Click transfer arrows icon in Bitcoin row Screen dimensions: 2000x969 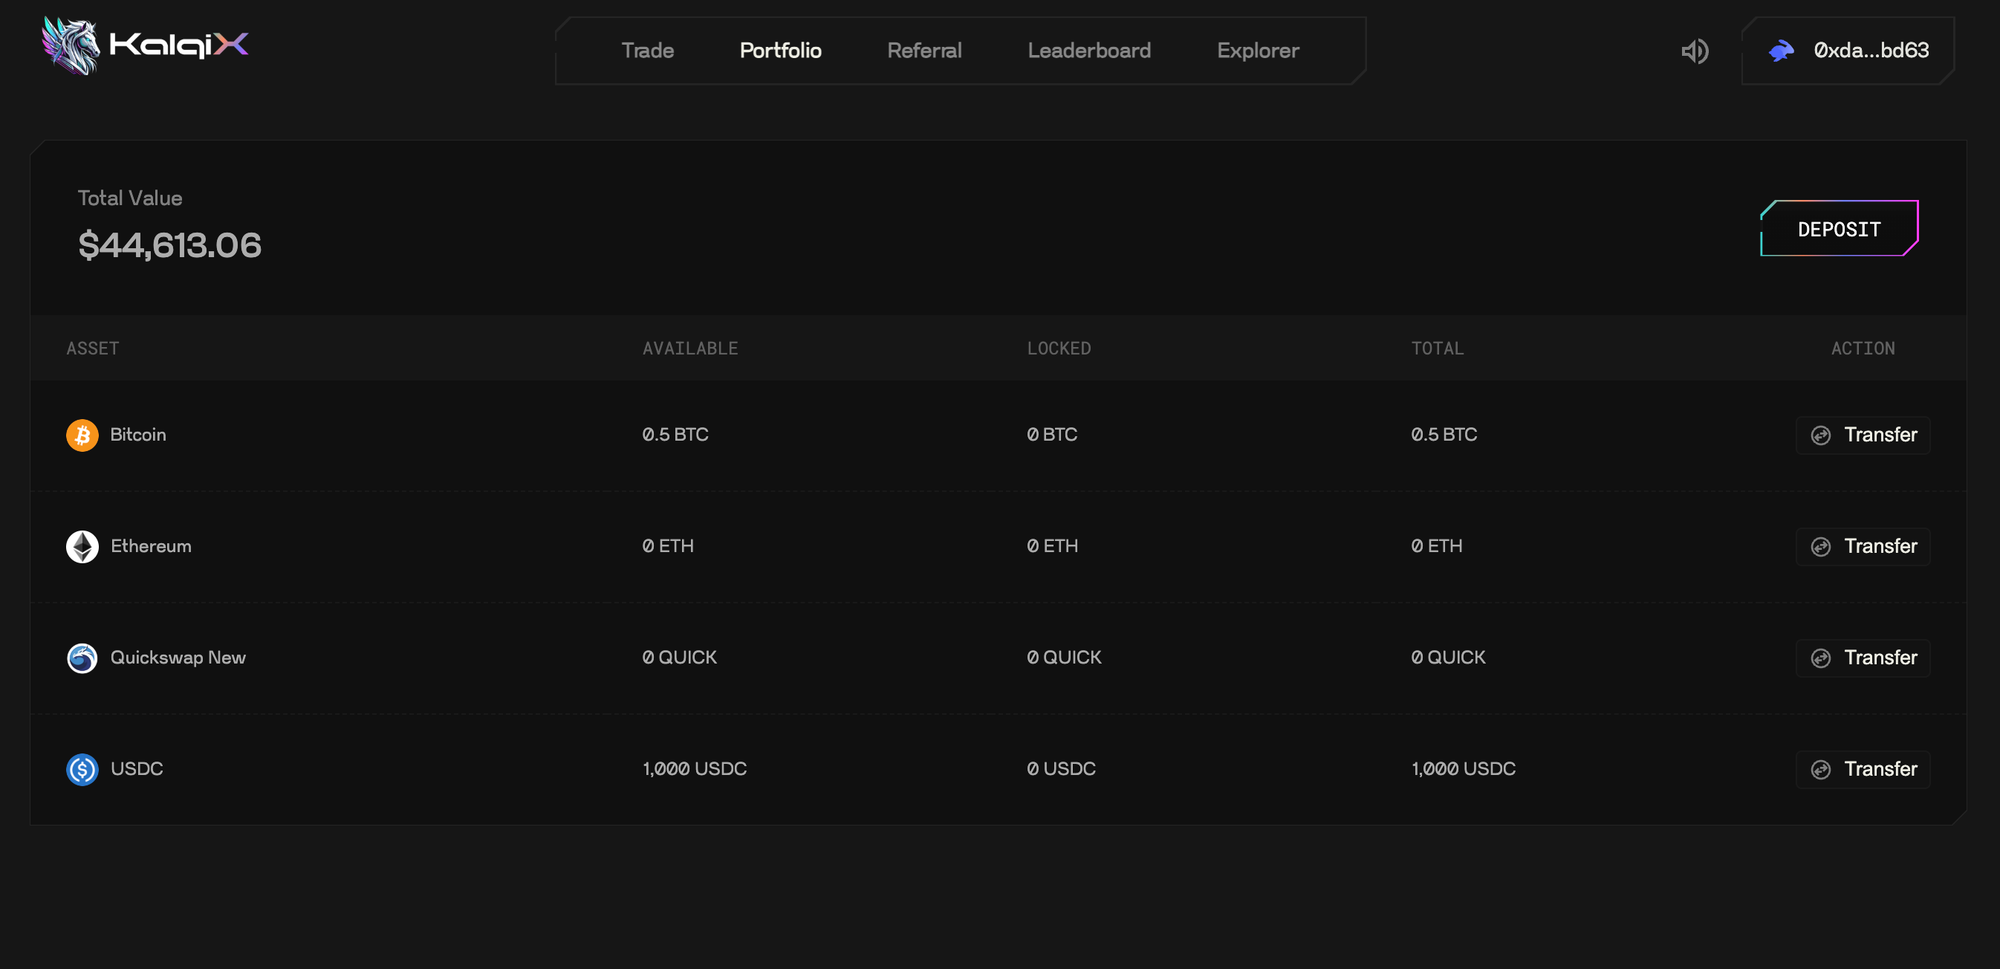click(x=1821, y=435)
